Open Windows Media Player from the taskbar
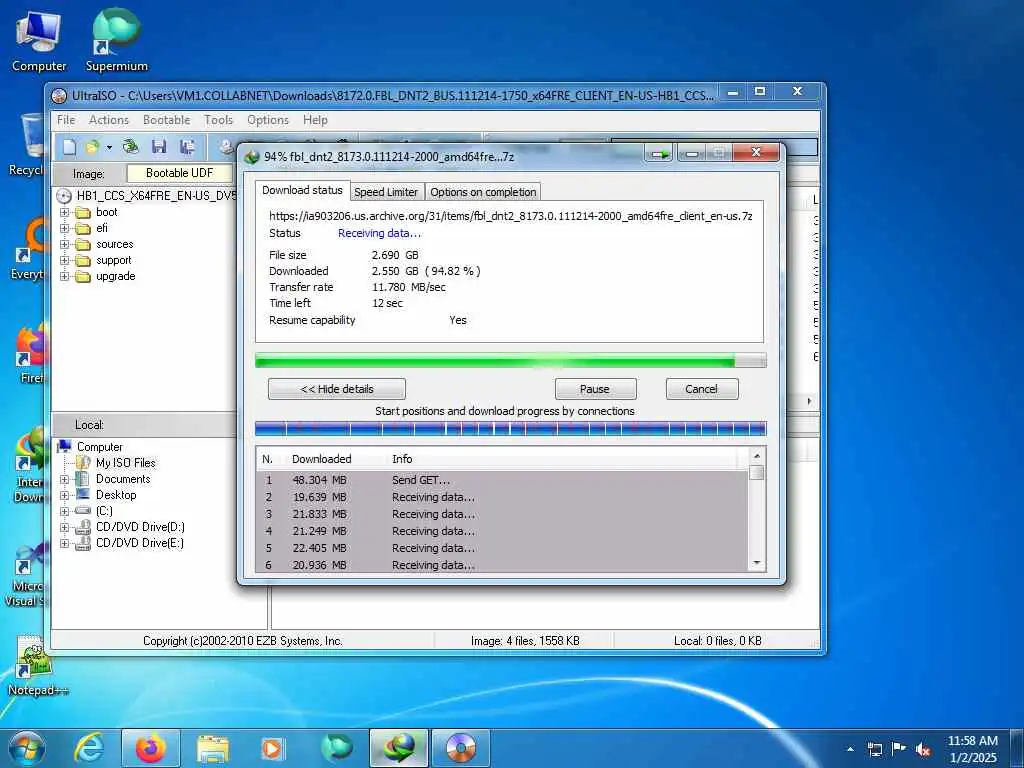The image size is (1024, 768). [272, 748]
